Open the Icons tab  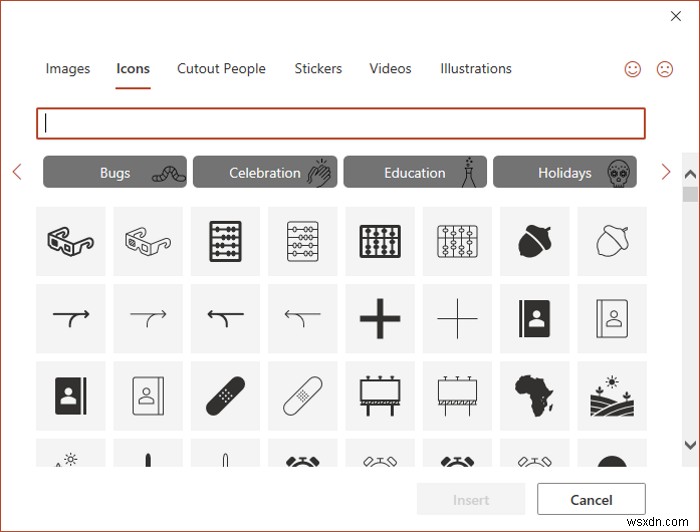pos(133,69)
